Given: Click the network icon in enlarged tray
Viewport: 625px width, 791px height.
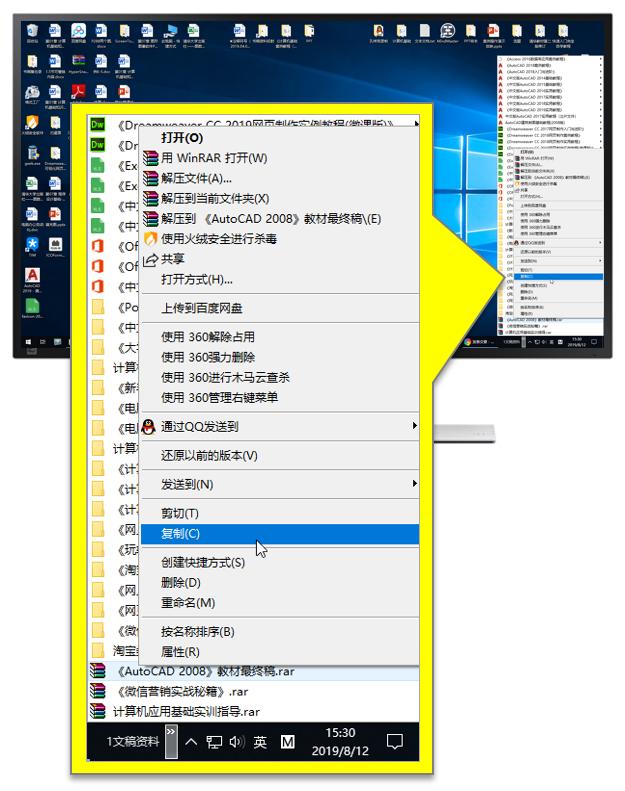Looking at the screenshot, I should (x=214, y=742).
